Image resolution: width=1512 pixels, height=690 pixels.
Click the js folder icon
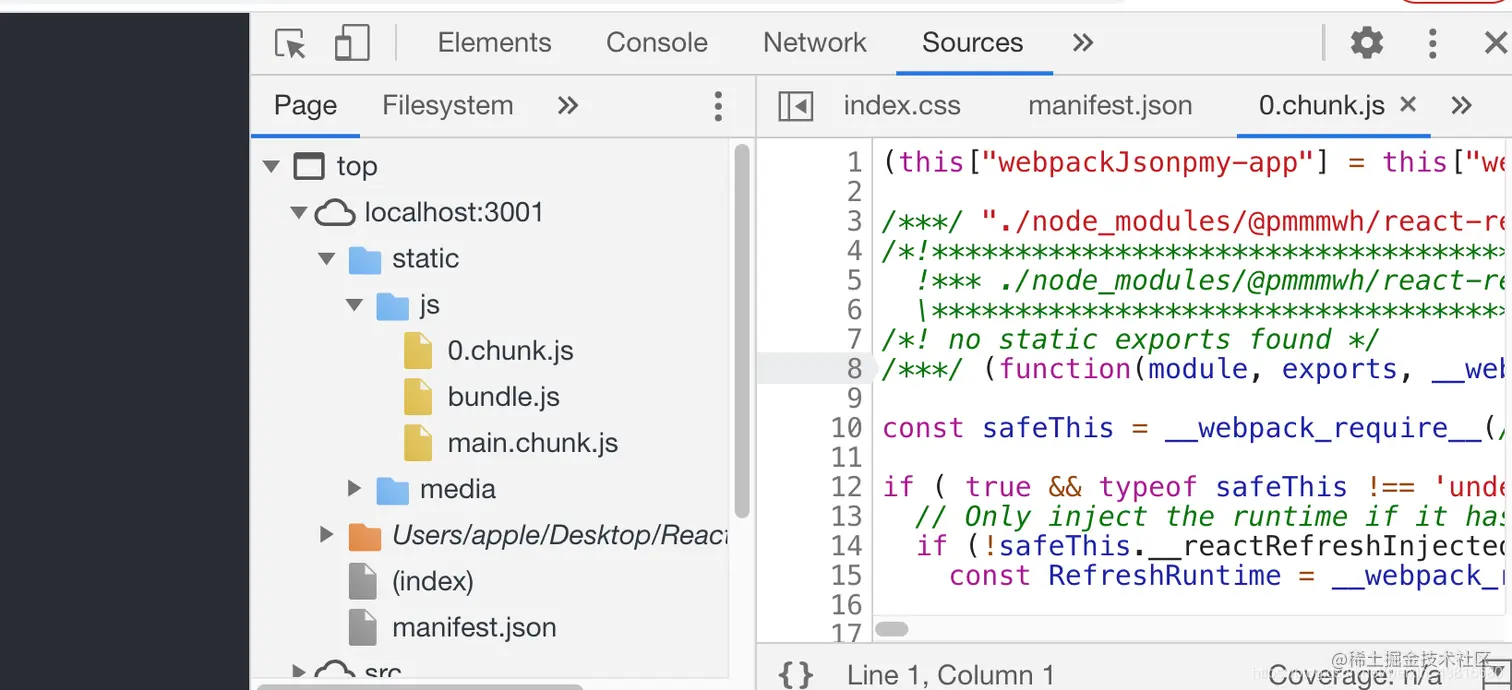coord(393,306)
